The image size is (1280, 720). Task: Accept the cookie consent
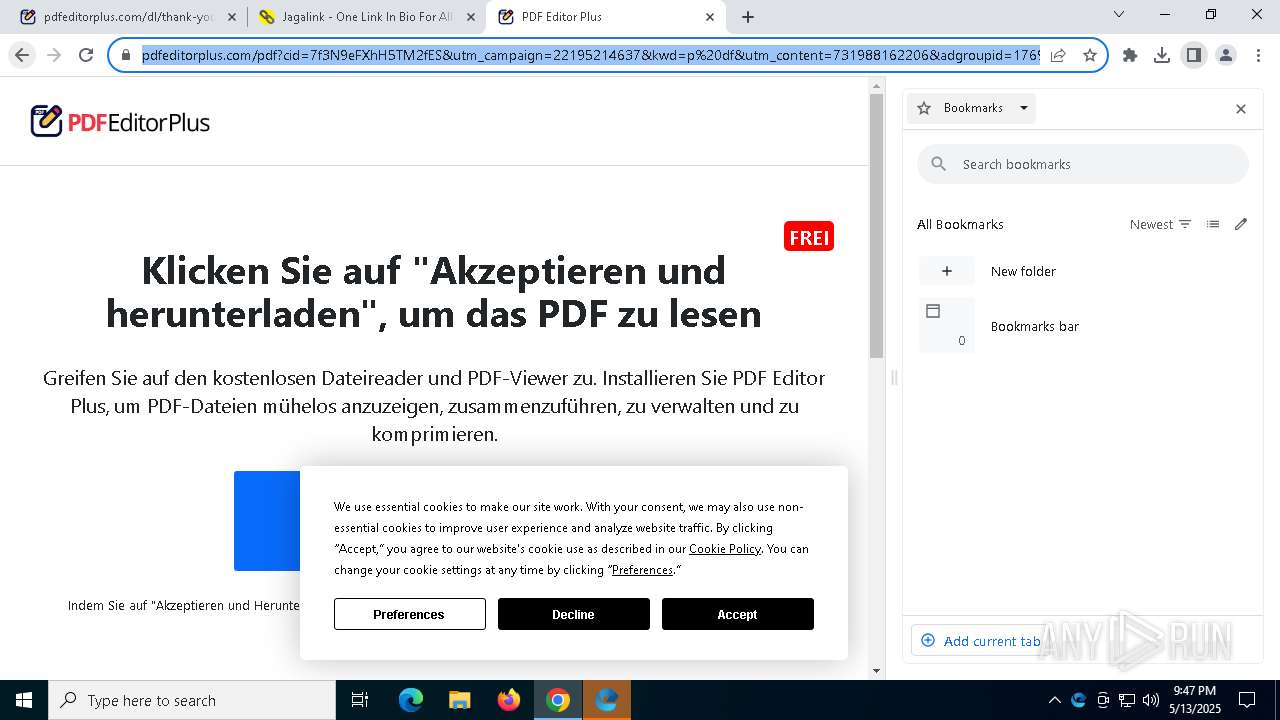point(737,614)
